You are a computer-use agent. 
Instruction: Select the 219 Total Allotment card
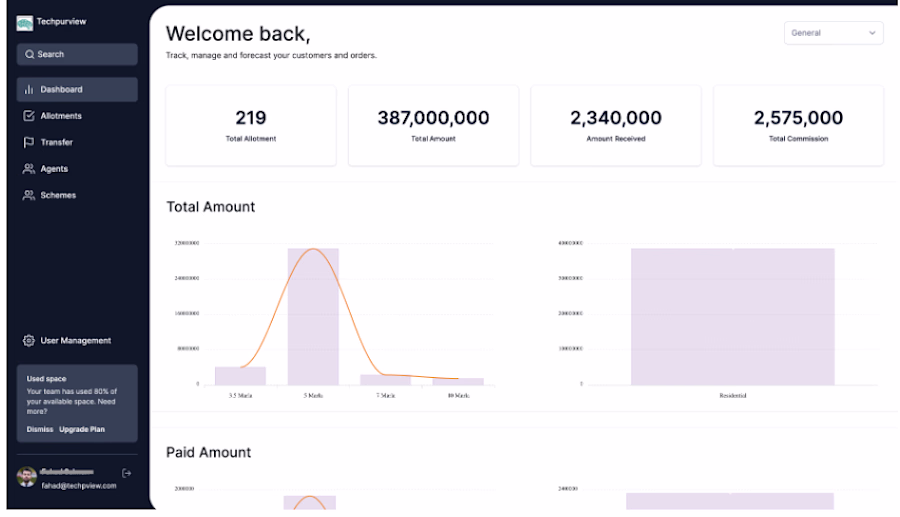251,126
